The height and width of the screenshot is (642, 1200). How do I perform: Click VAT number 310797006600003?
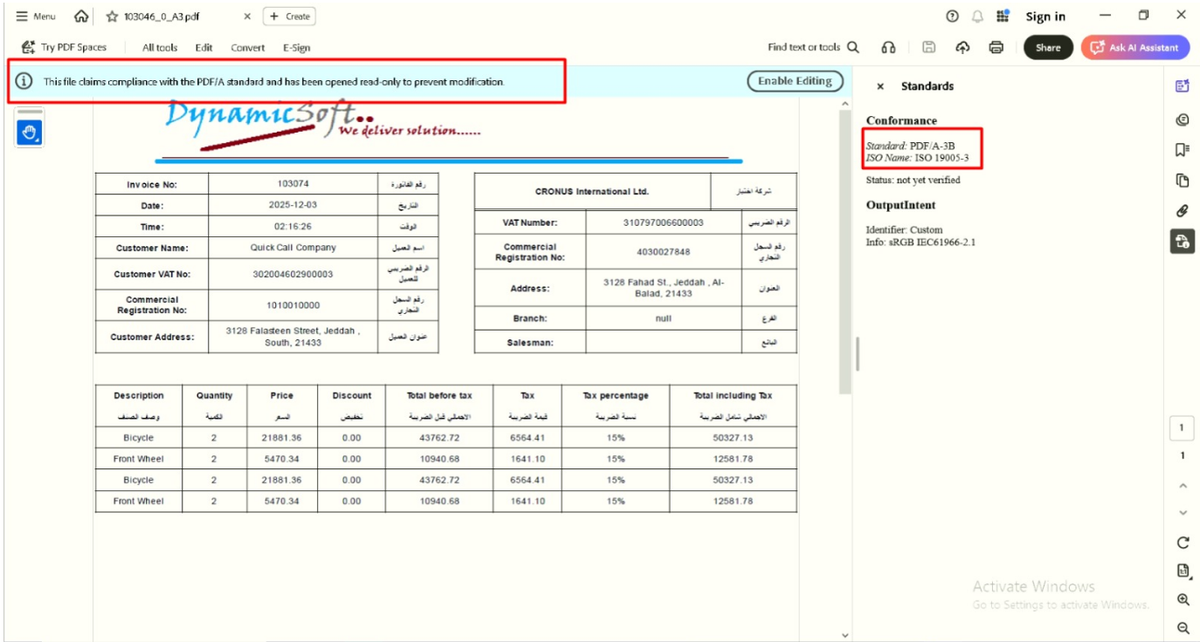[x=663, y=222]
